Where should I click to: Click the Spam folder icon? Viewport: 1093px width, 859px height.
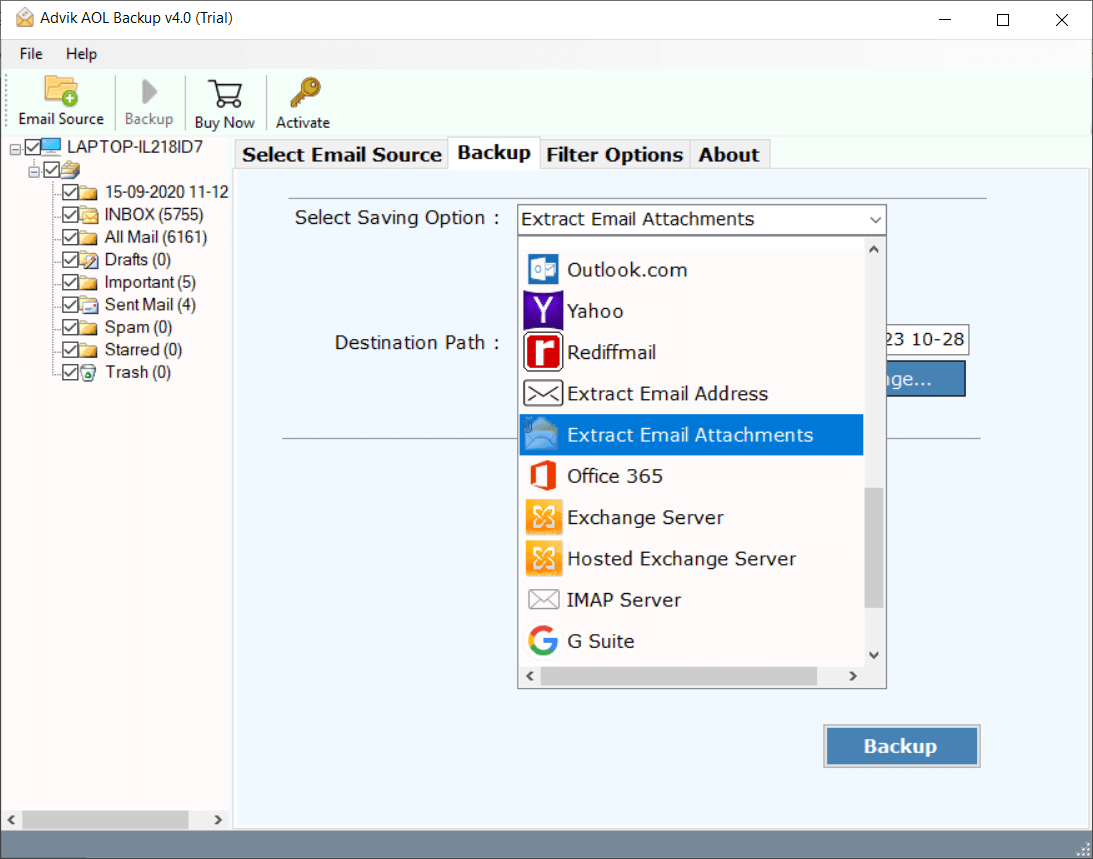89,328
